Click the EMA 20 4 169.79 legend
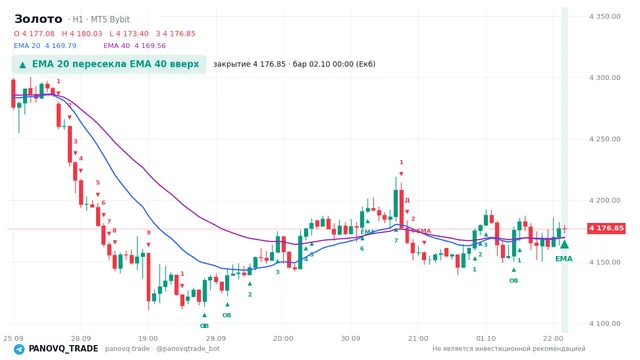This screenshot has height=360, width=640. click(45, 46)
